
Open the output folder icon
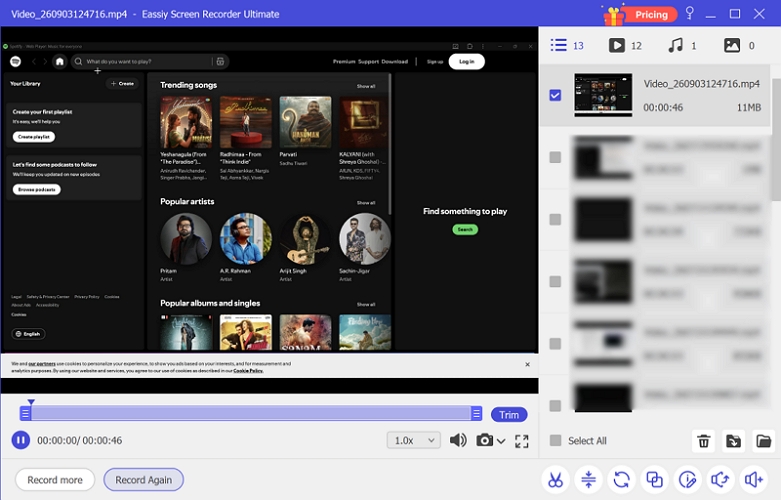tap(763, 441)
